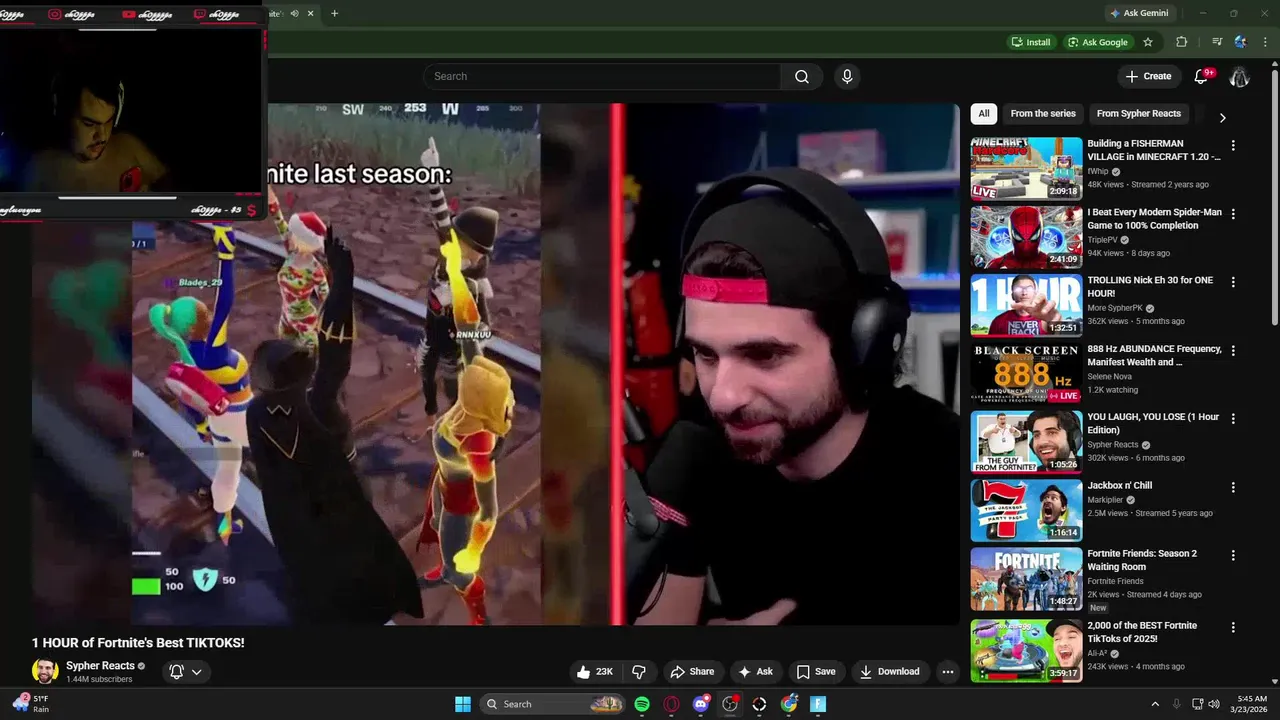
Task: Open the 1 HOUR Nick Eh 30 thumbnail
Action: click(x=1026, y=306)
